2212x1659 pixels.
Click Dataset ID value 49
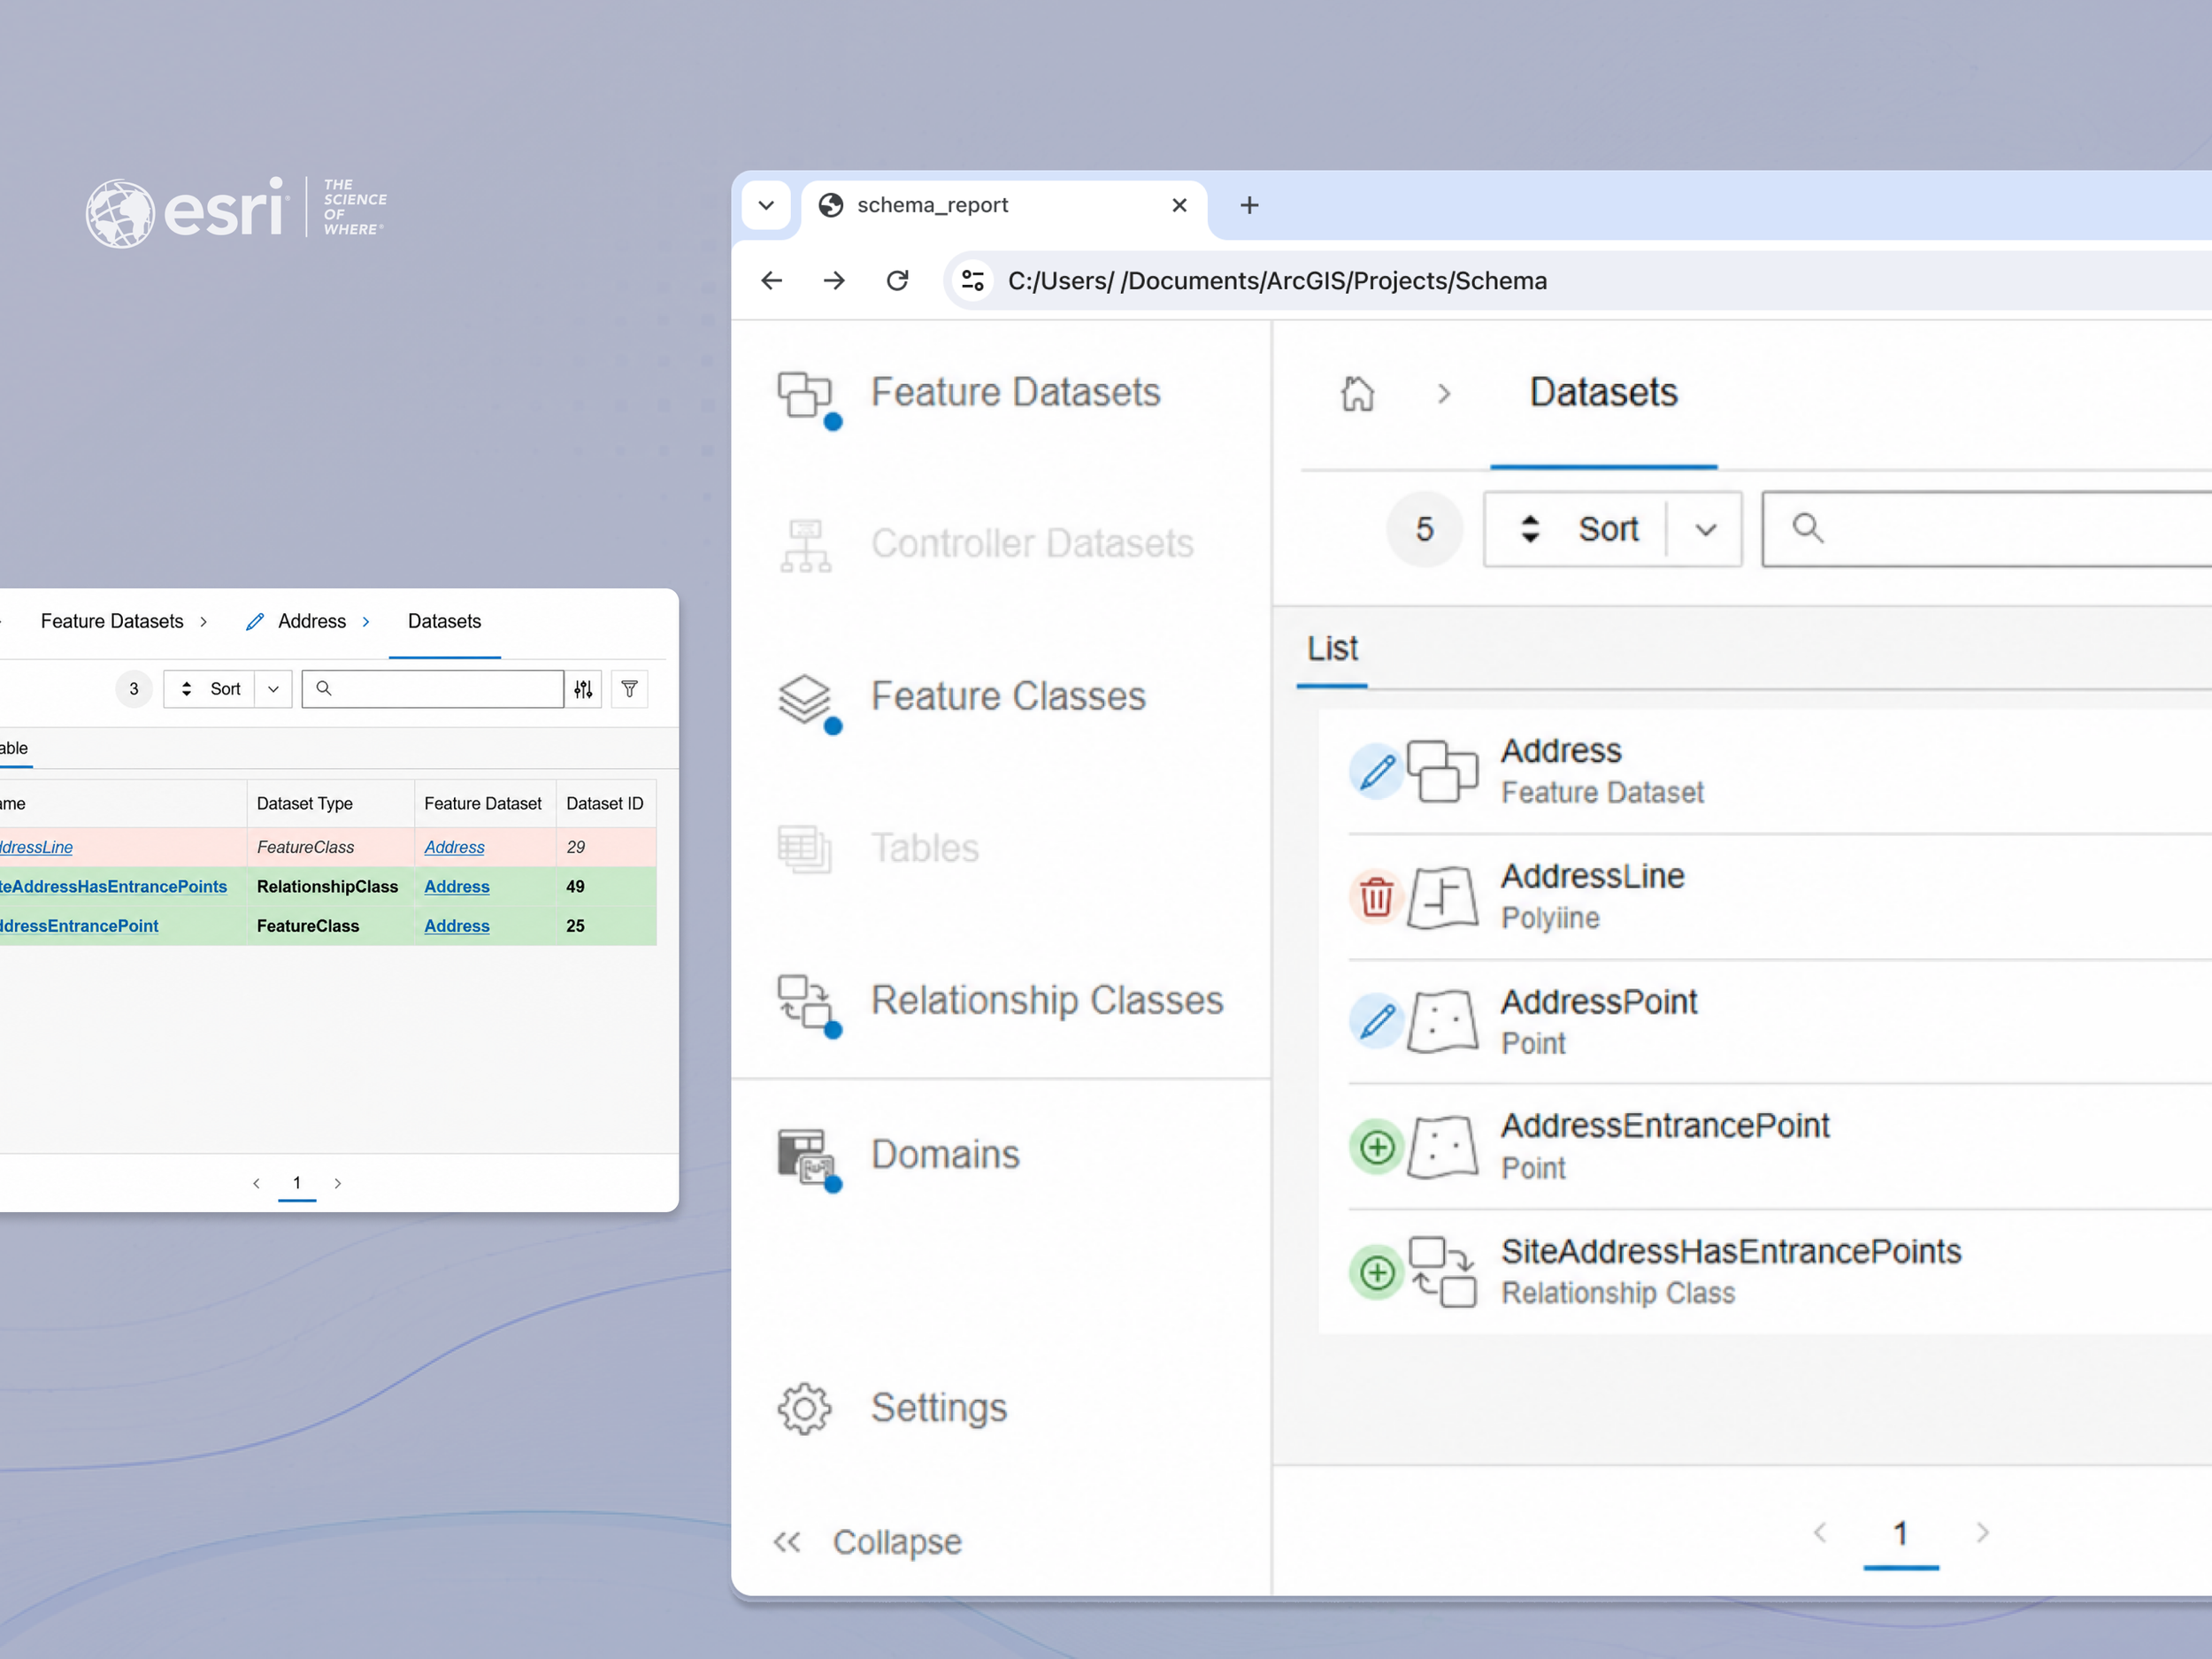coord(575,887)
